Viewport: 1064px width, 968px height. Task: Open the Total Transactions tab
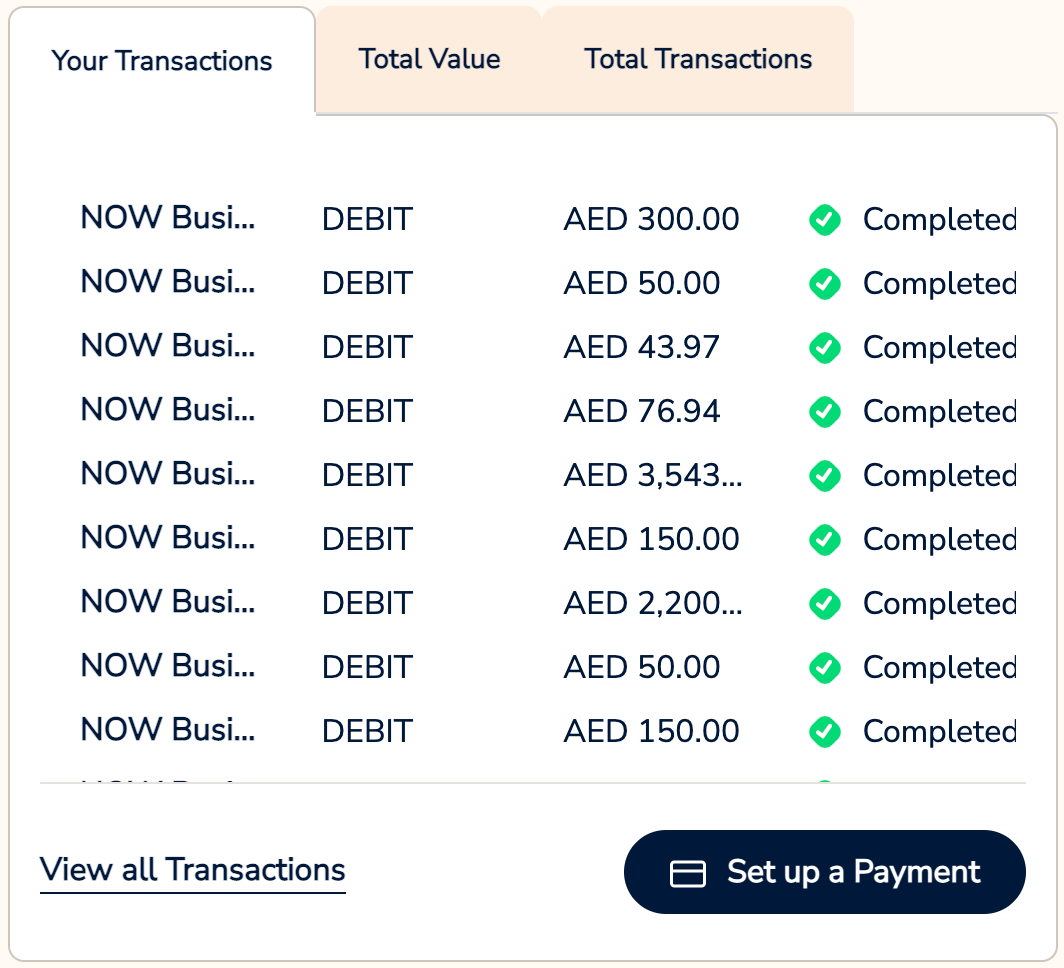pos(697,59)
